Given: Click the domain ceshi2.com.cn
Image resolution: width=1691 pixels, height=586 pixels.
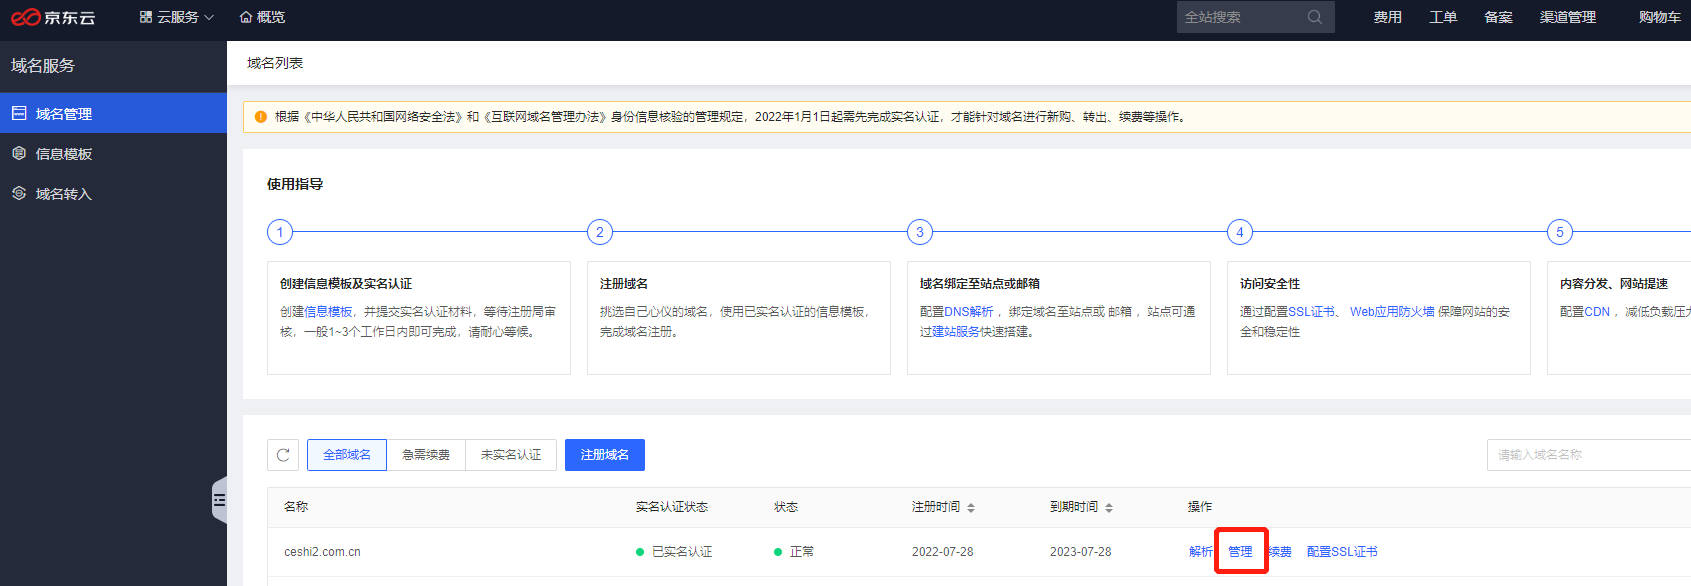Looking at the screenshot, I should coord(322,552).
